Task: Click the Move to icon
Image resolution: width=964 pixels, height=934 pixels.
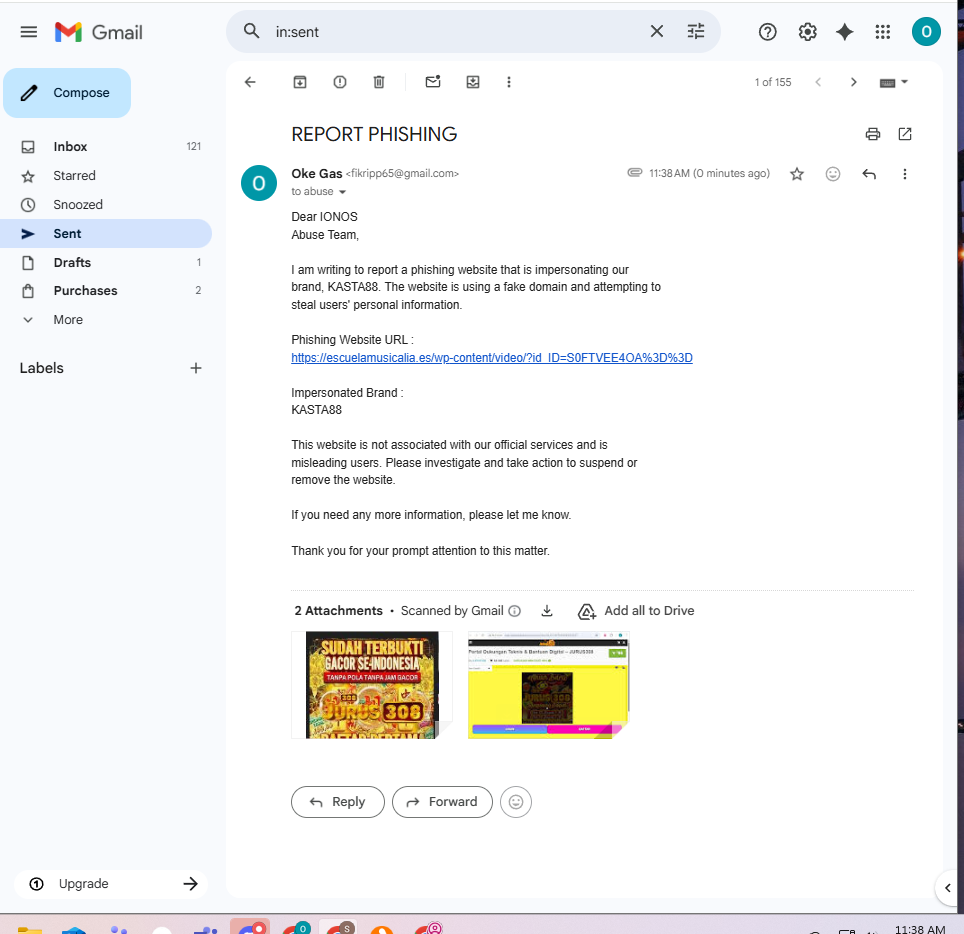Action: point(473,82)
